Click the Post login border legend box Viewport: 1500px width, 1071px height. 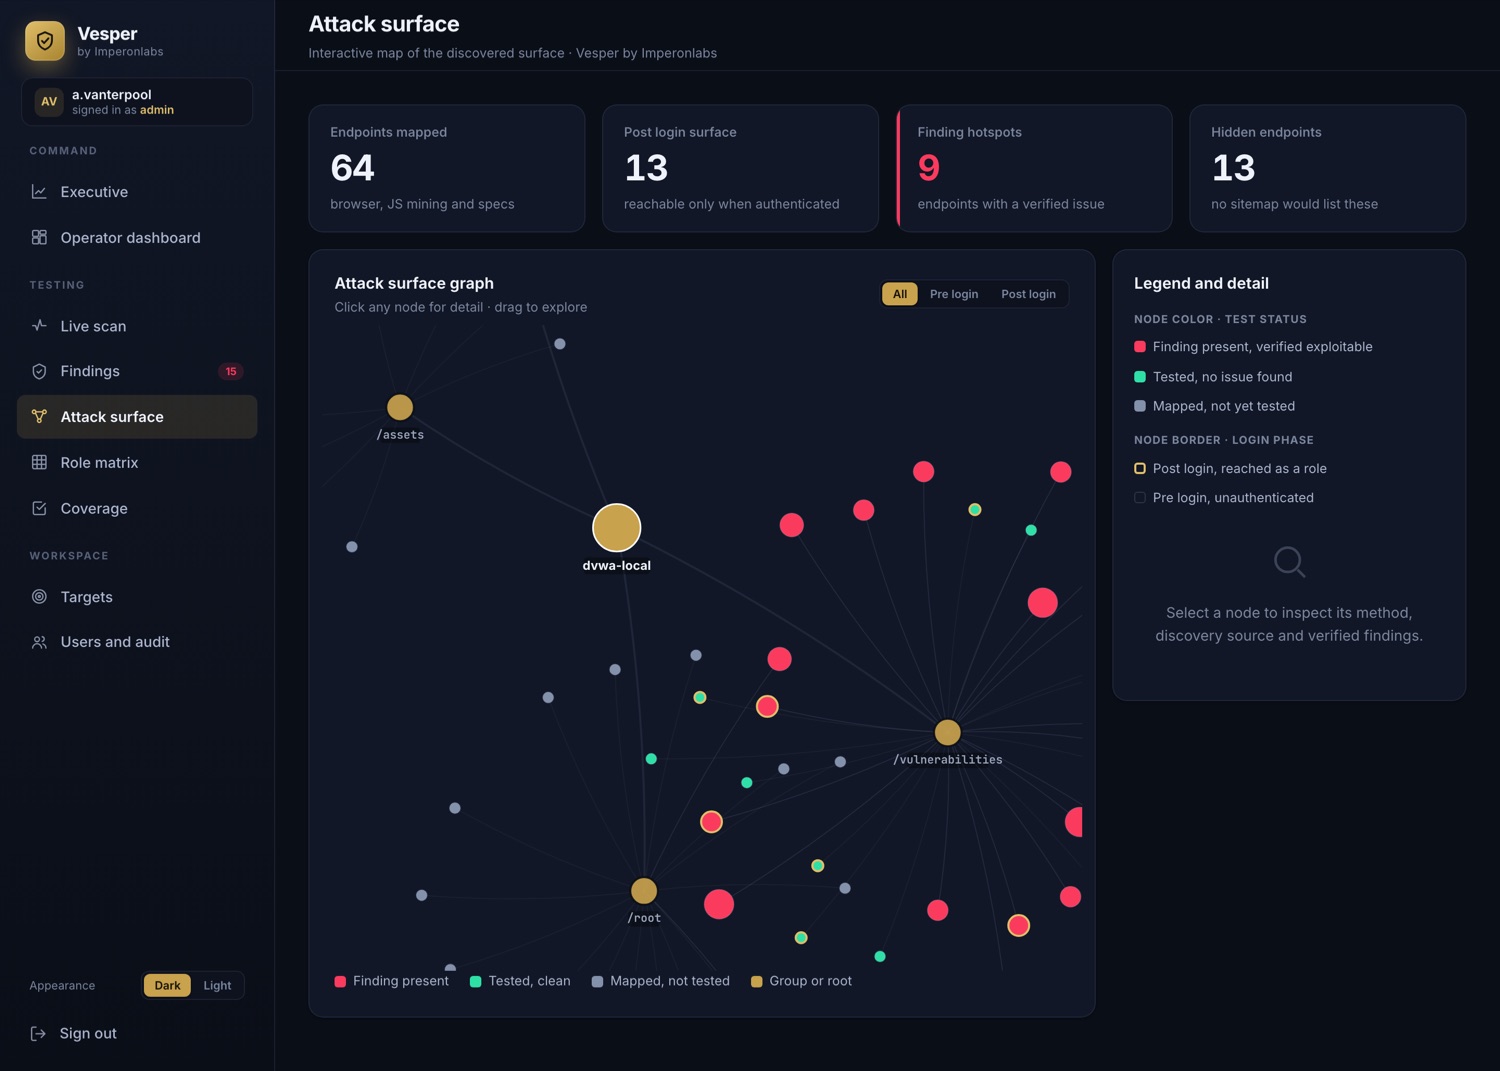[x=1140, y=468]
